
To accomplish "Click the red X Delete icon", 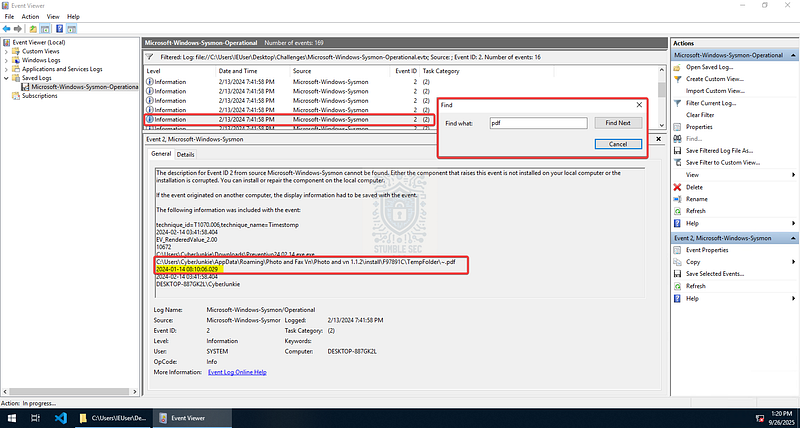I will pos(677,187).
